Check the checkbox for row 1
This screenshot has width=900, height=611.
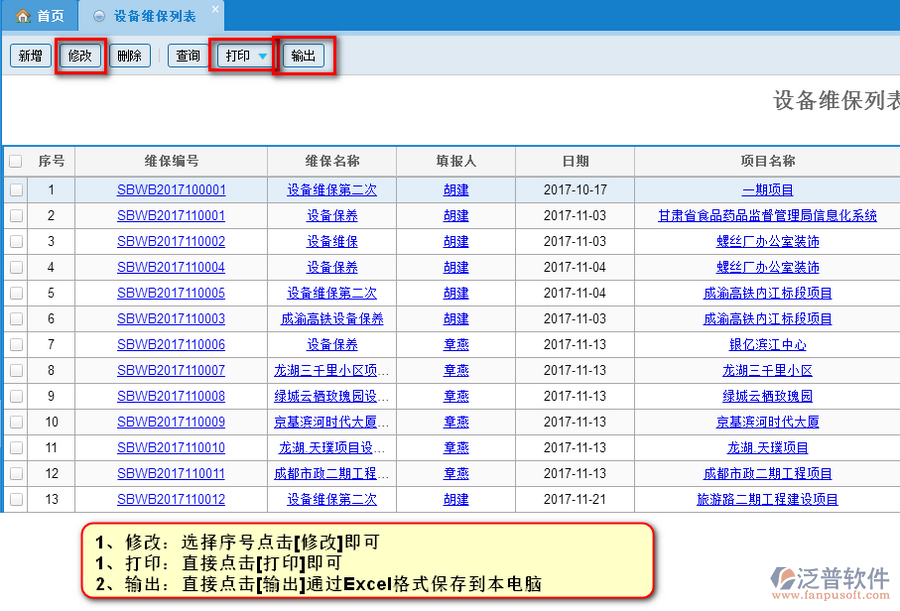15,190
